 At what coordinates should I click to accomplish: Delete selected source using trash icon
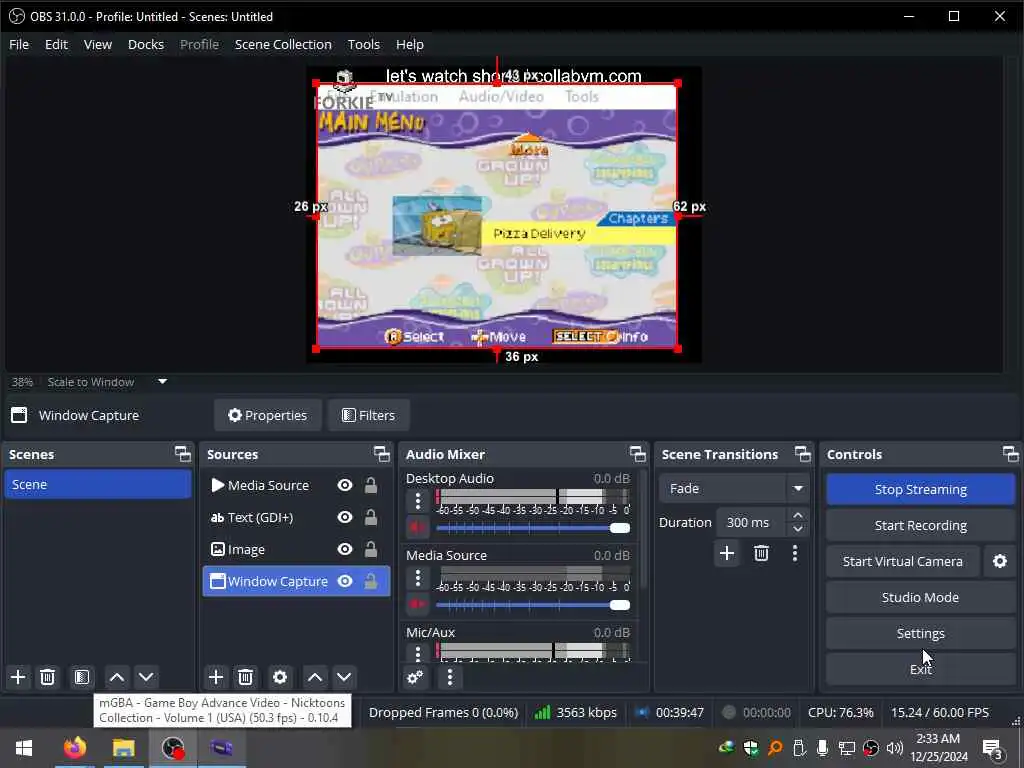coord(246,677)
